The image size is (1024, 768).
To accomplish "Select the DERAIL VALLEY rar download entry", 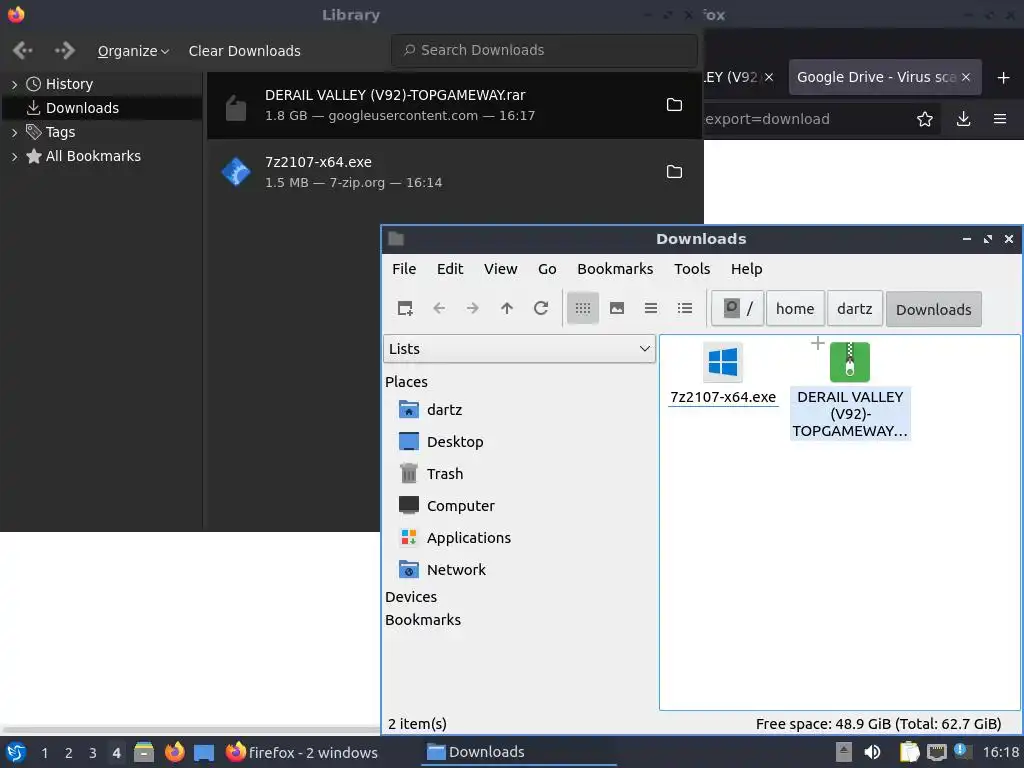I will click(455, 105).
